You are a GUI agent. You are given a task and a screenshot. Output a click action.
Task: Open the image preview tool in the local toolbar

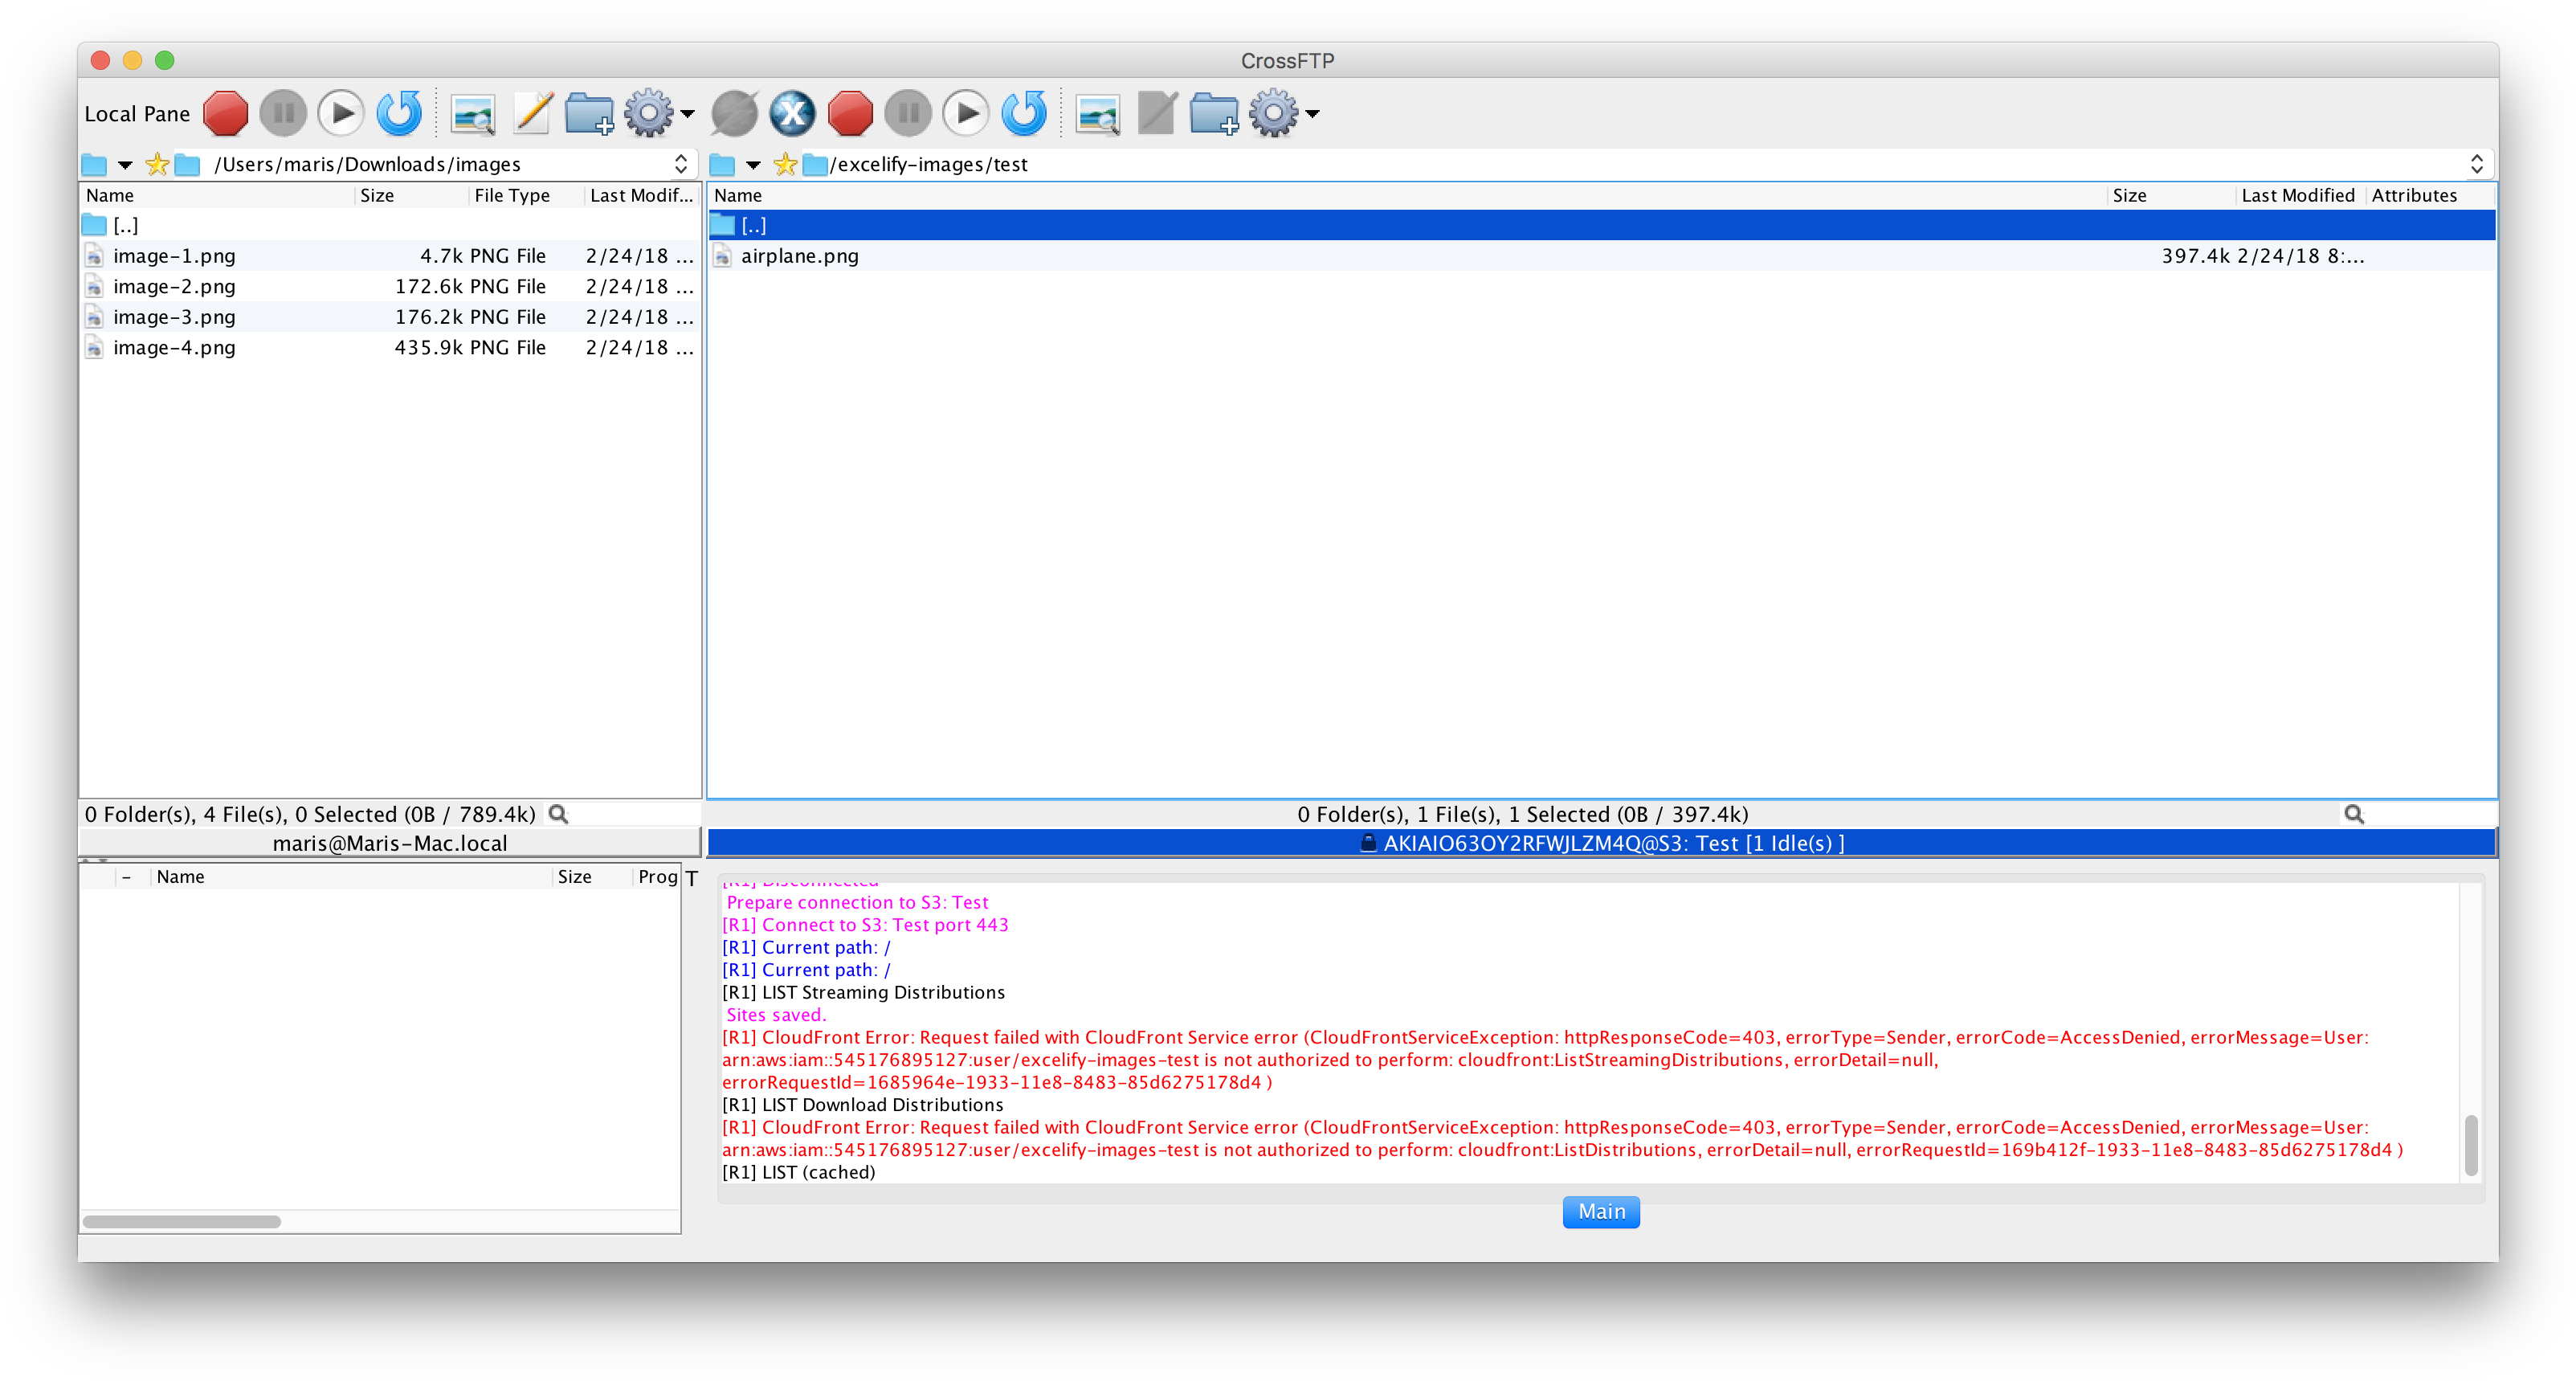pos(472,113)
